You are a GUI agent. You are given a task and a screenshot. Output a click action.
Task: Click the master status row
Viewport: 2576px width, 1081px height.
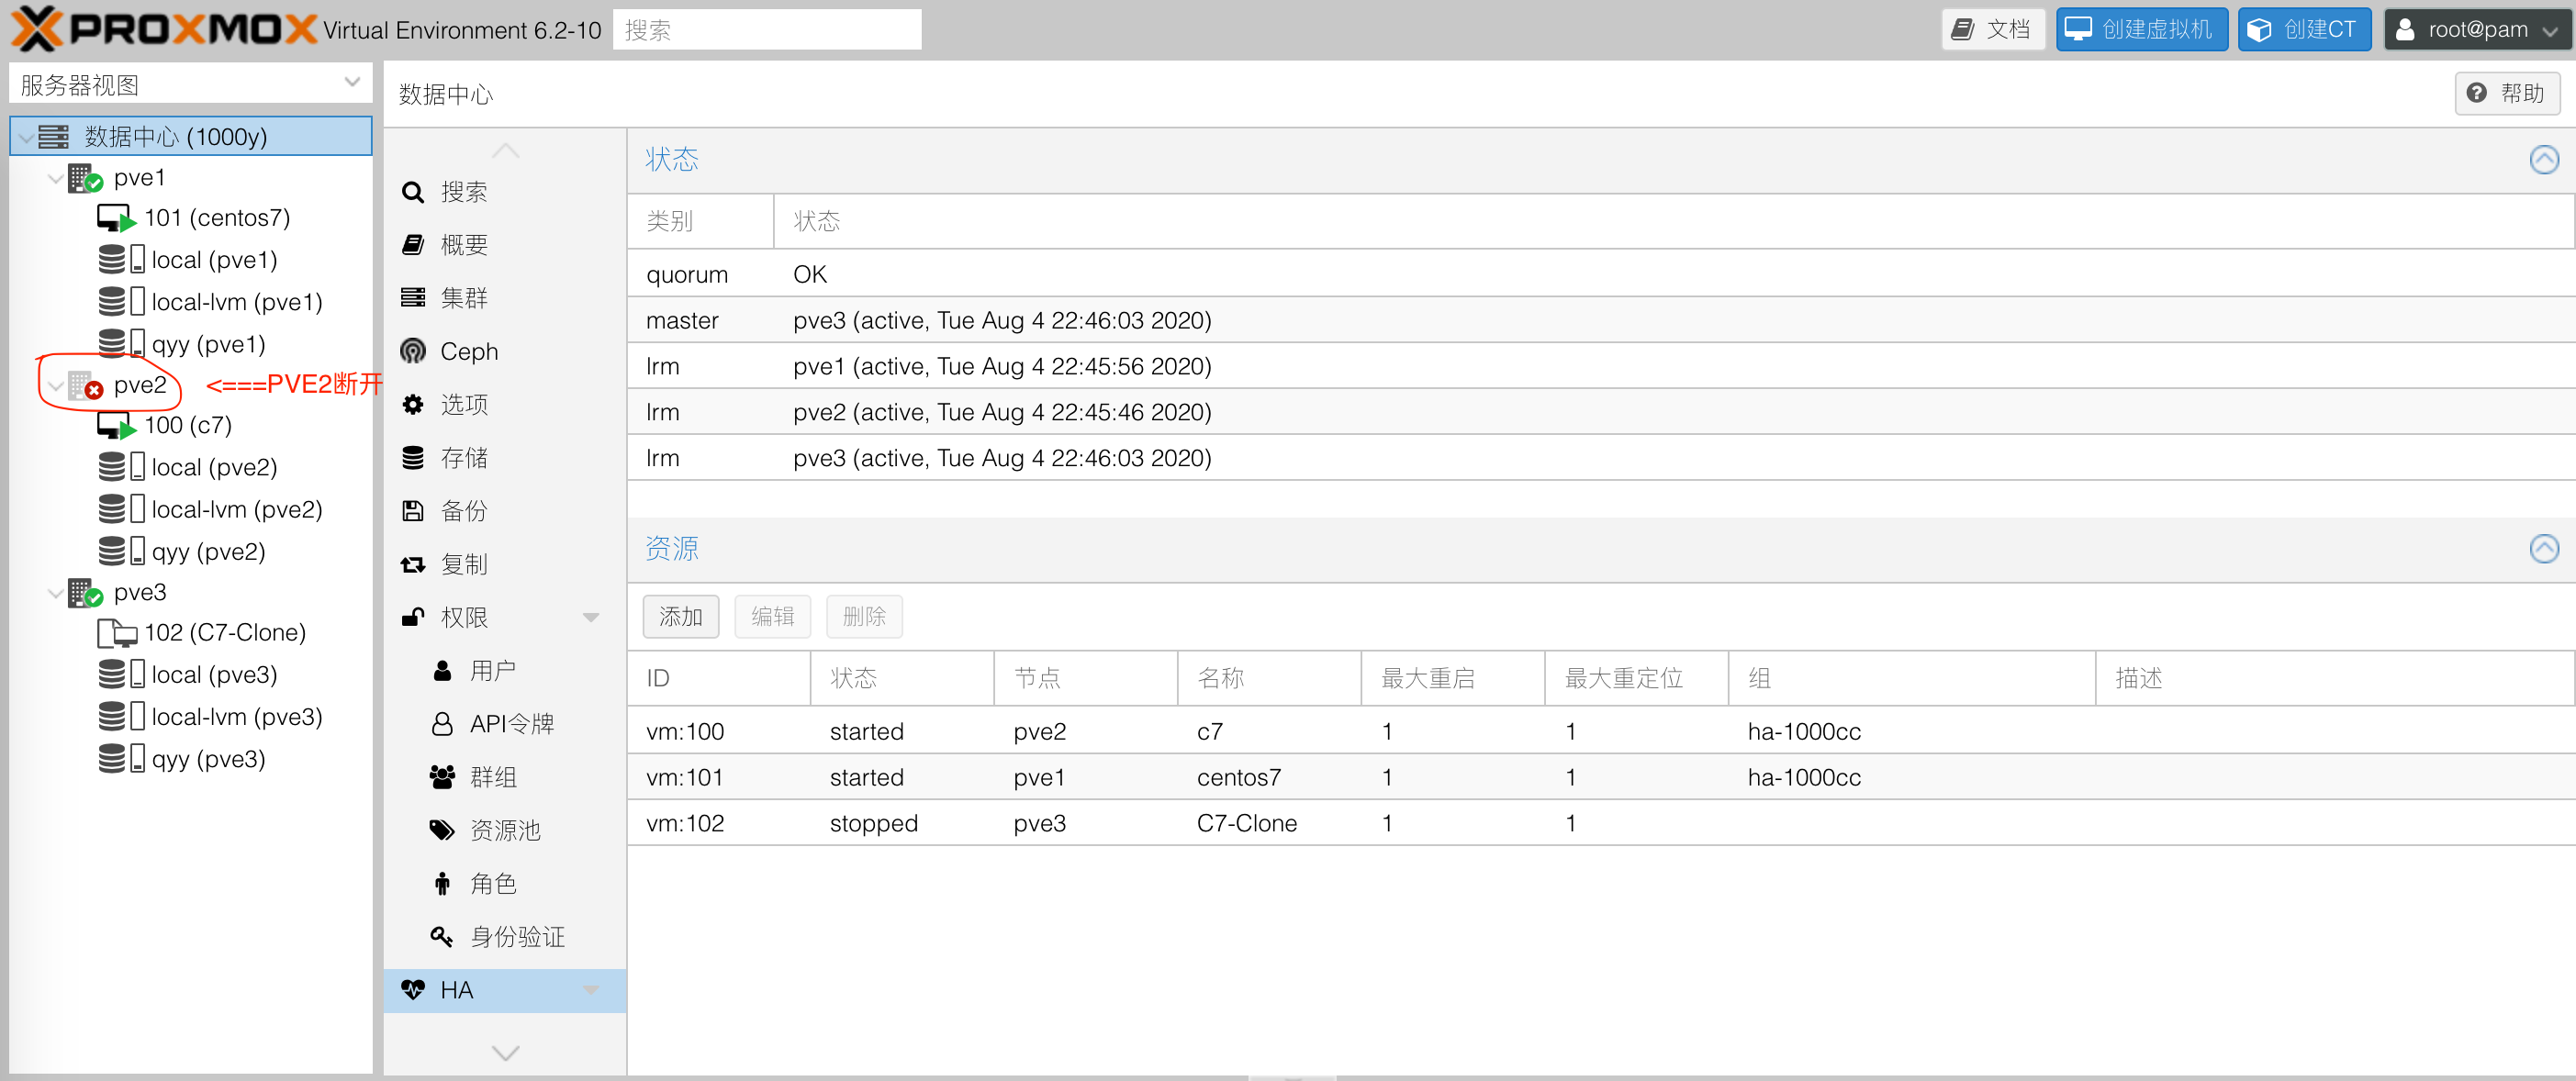pyautogui.click(x=1600, y=320)
